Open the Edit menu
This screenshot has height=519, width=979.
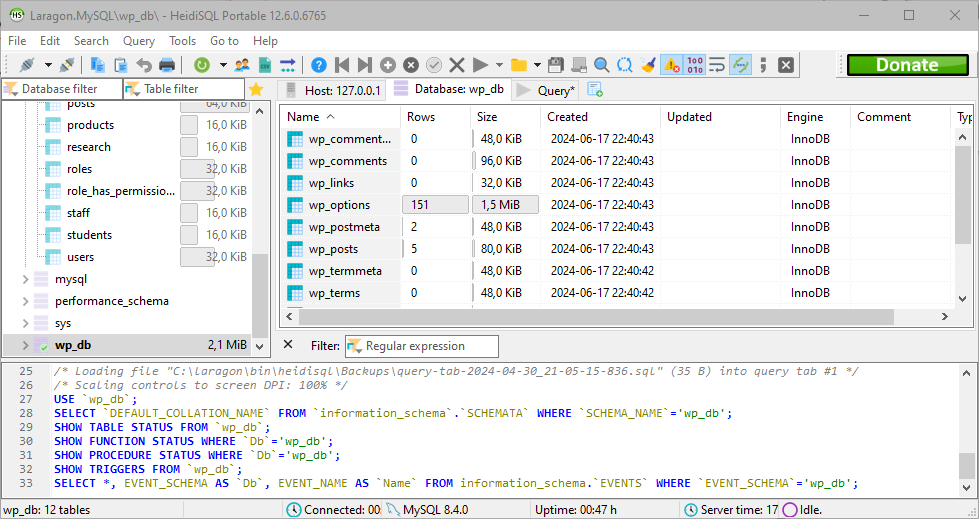pos(50,41)
